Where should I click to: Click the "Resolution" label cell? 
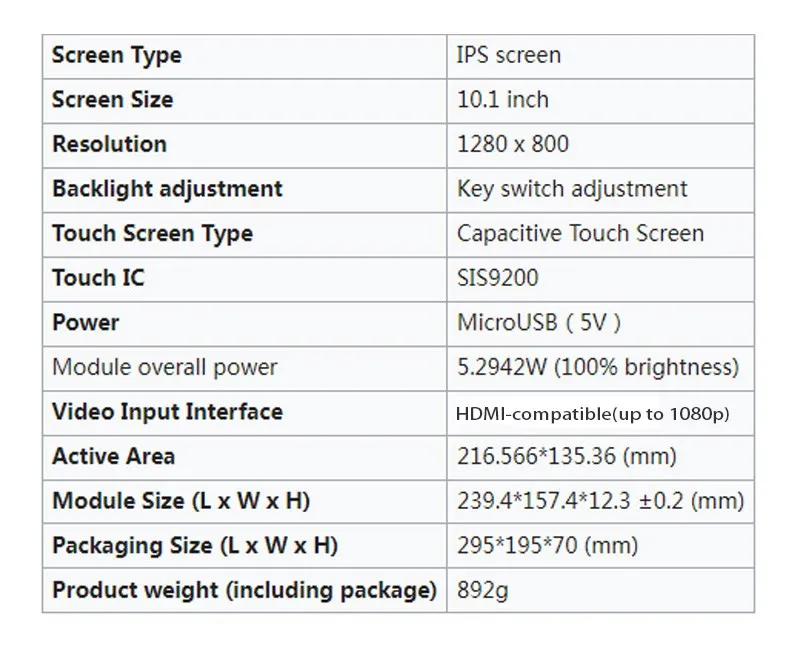[x=109, y=144]
